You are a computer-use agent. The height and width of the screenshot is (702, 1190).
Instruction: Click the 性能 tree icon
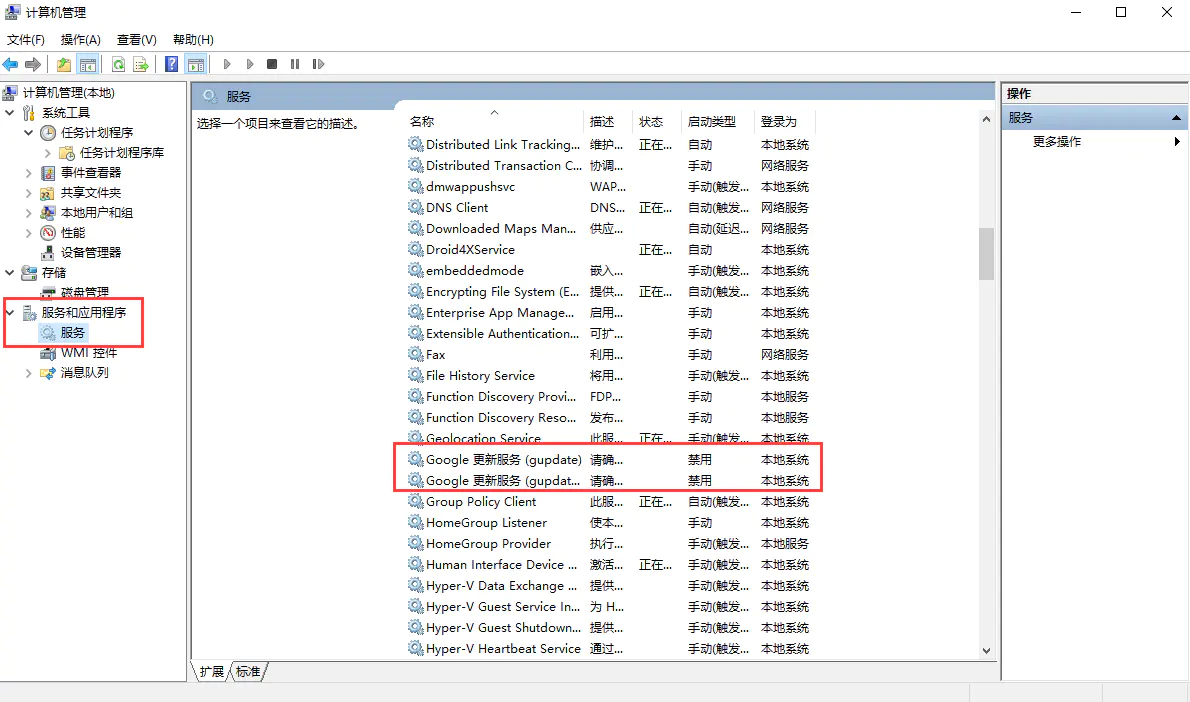tap(48, 233)
